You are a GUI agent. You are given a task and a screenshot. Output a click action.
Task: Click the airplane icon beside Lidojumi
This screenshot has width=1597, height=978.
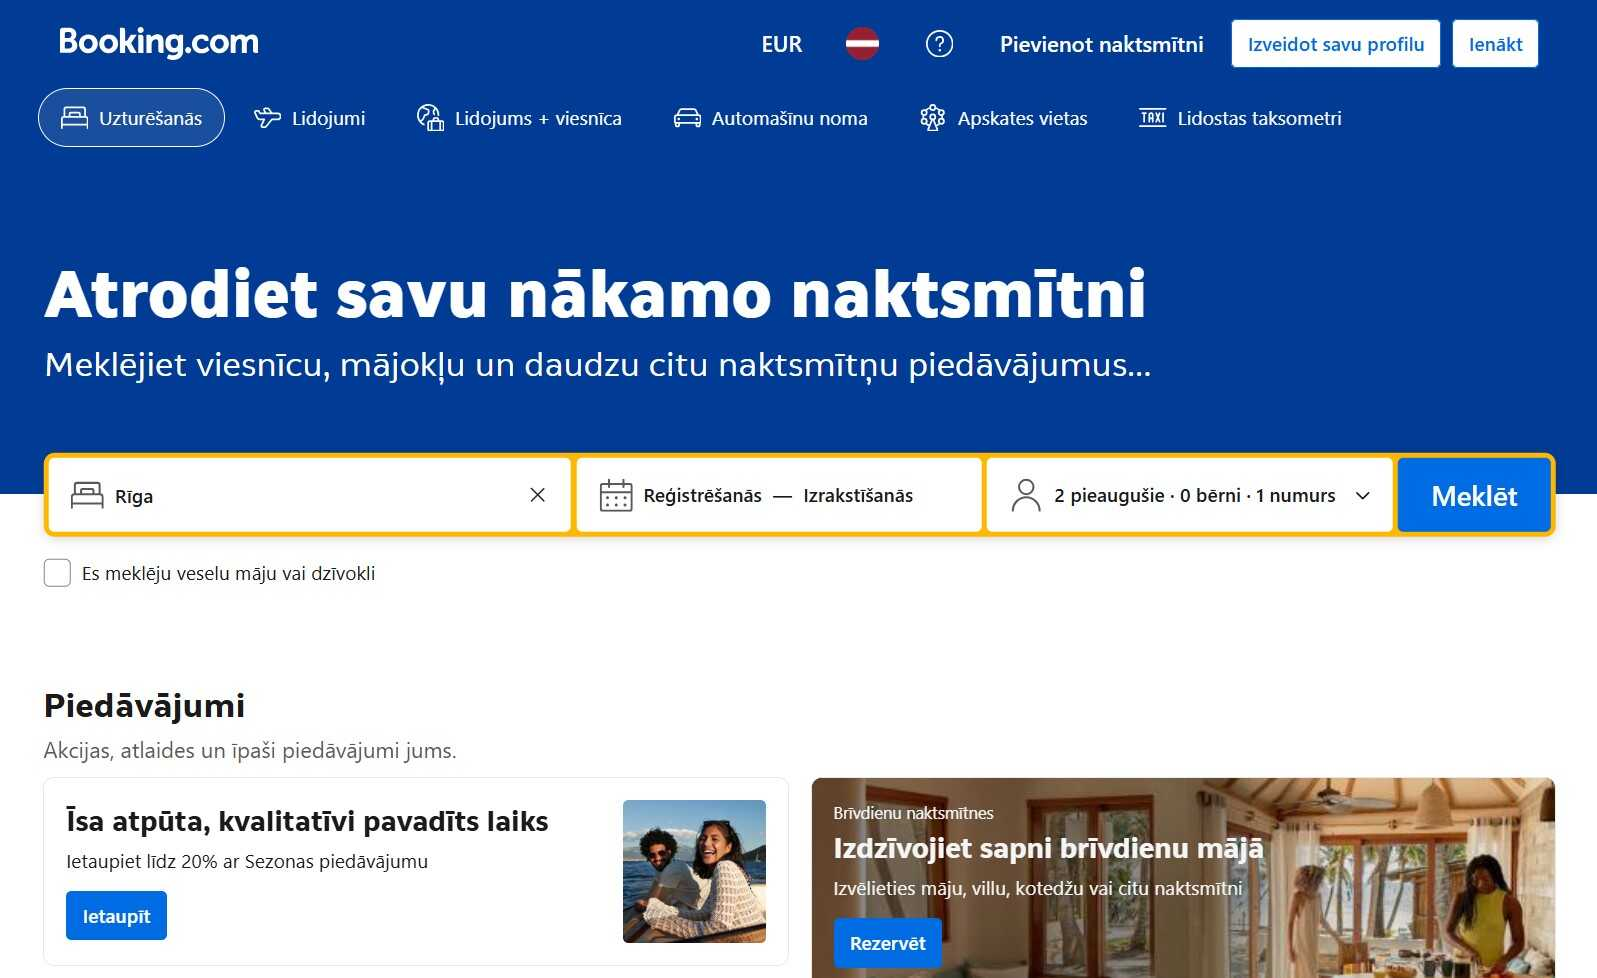(x=267, y=118)
